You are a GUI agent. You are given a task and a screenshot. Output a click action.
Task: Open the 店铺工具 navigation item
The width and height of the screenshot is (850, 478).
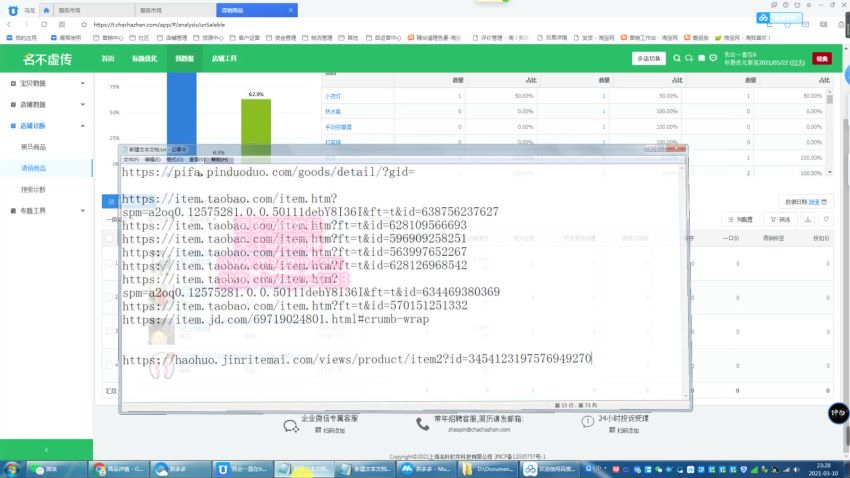click(224, 59)
